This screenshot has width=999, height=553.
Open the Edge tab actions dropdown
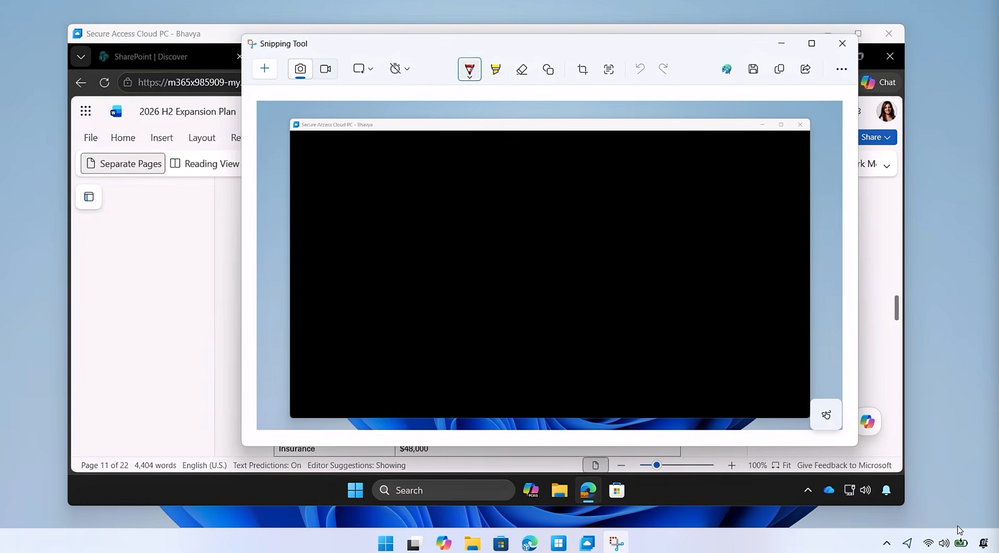[x=81, y=57]
